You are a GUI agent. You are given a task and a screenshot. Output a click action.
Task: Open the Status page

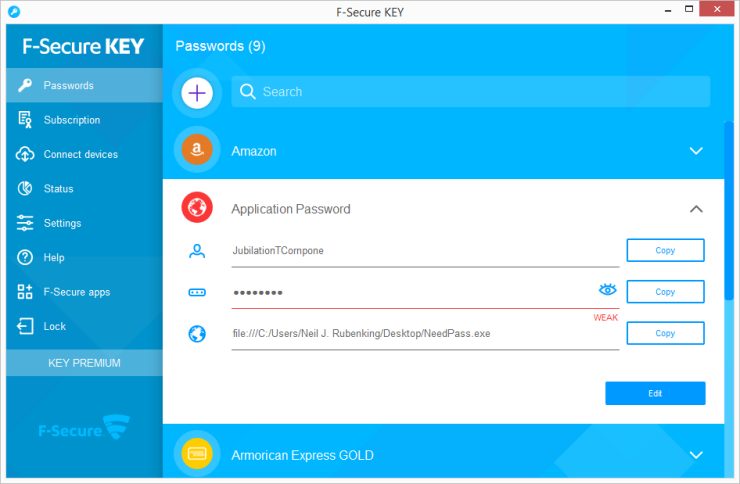(84, 189)
